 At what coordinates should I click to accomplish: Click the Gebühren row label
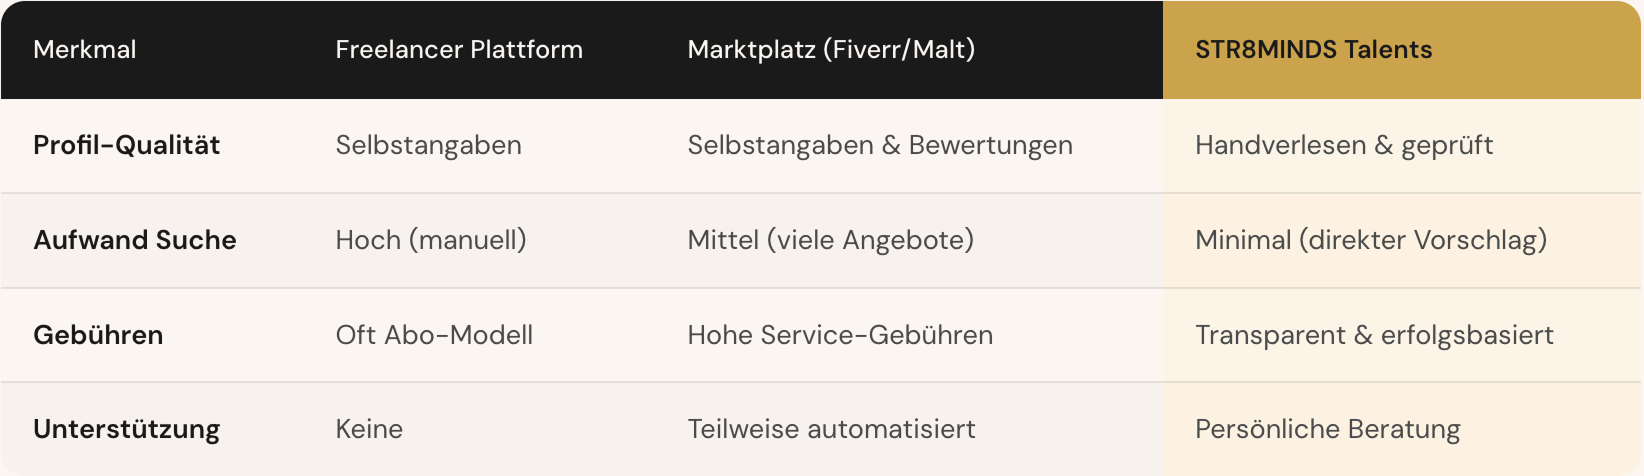(x=98, y=335)
